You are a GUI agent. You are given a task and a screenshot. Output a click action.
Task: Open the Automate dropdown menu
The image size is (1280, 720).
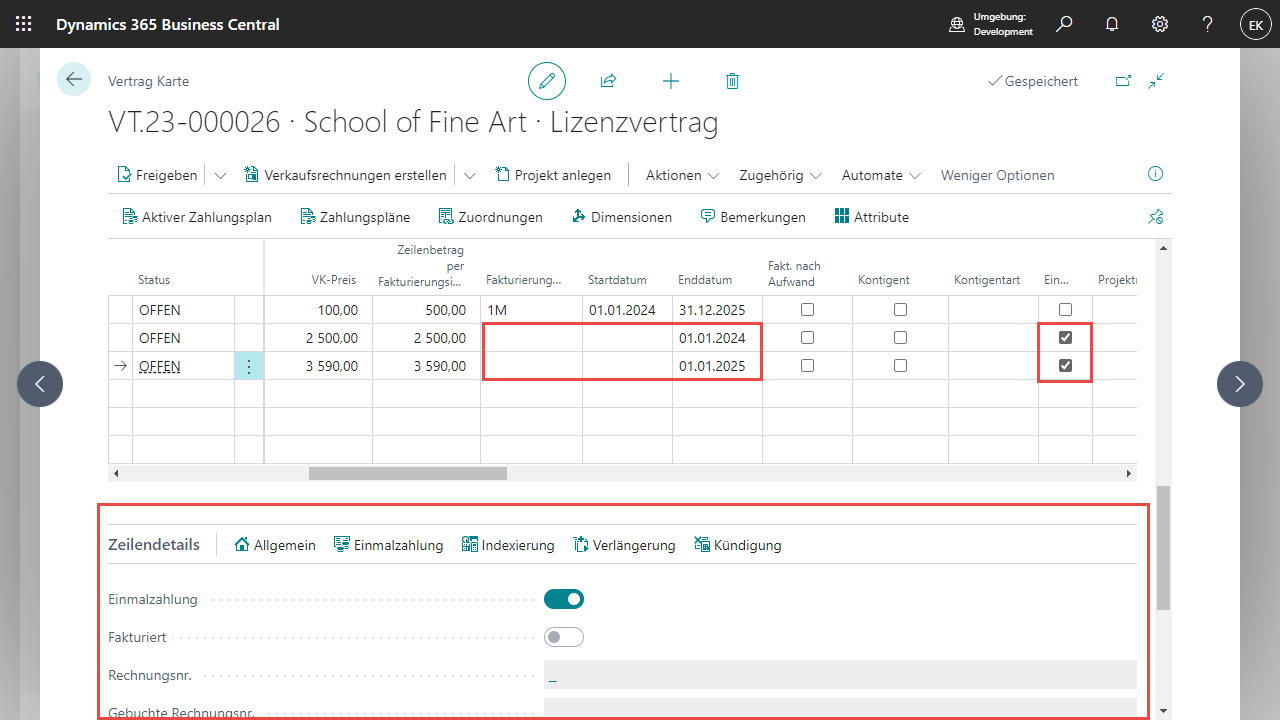880,175
